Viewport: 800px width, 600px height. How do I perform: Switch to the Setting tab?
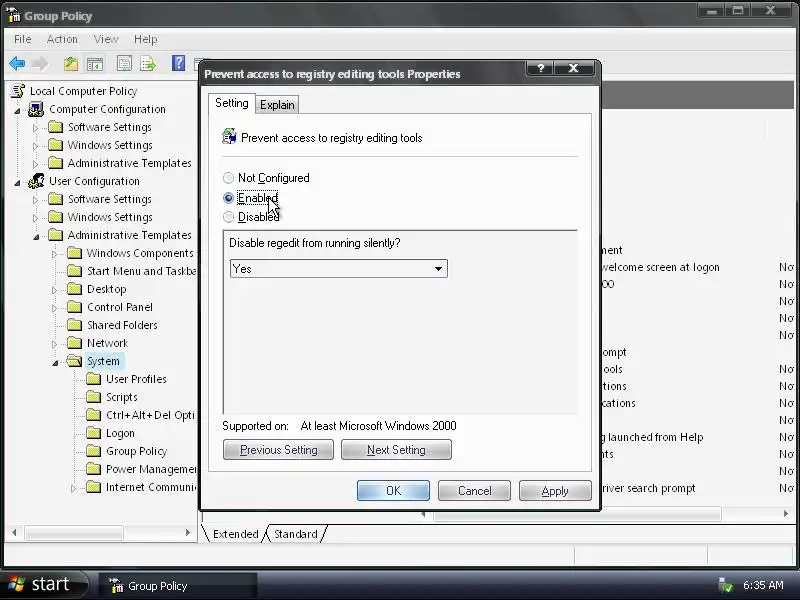pyautogui.click(x=232, y=103)
